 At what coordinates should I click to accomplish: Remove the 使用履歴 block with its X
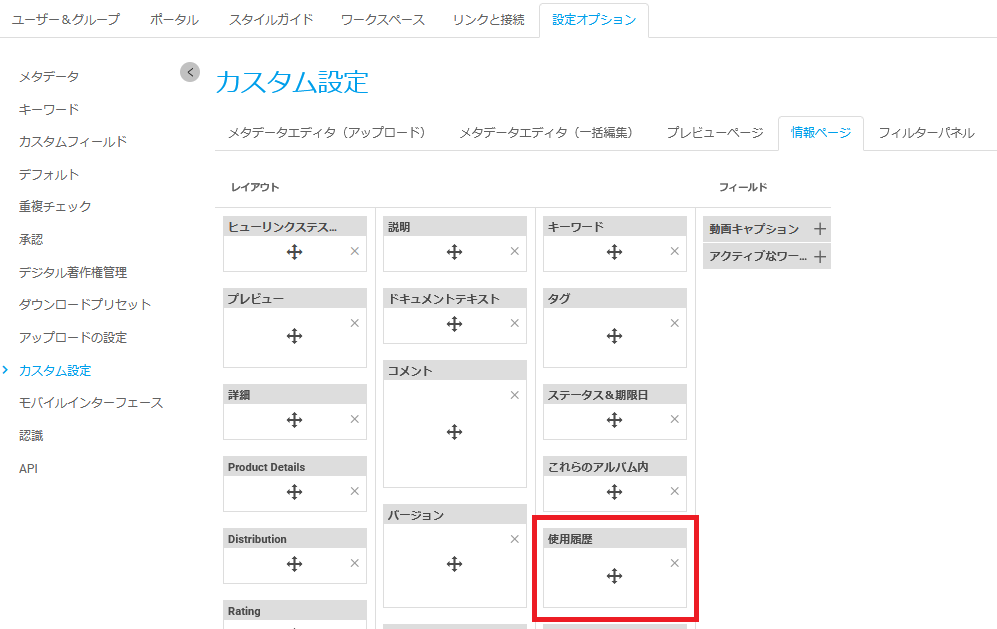(674, 563)
